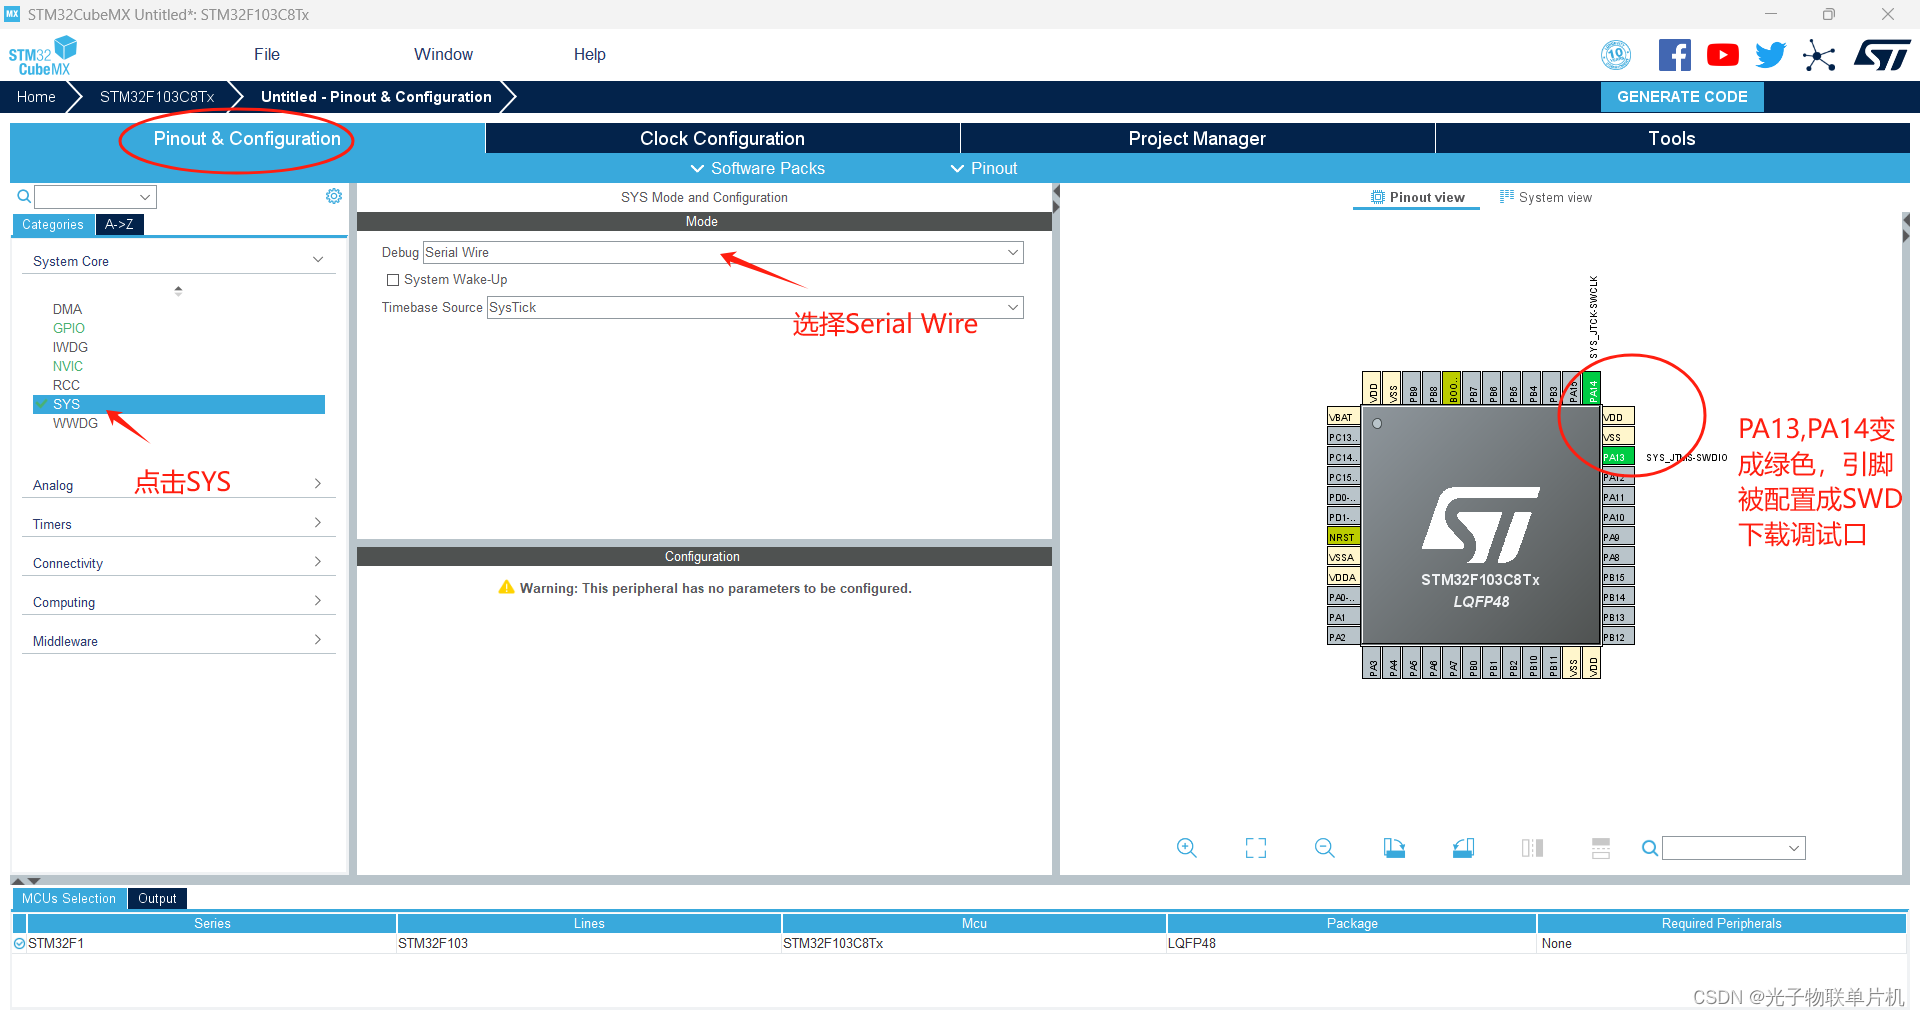Open the Timebase Source dropdown
1920x1016 pixels.
(x=755, y=307)
